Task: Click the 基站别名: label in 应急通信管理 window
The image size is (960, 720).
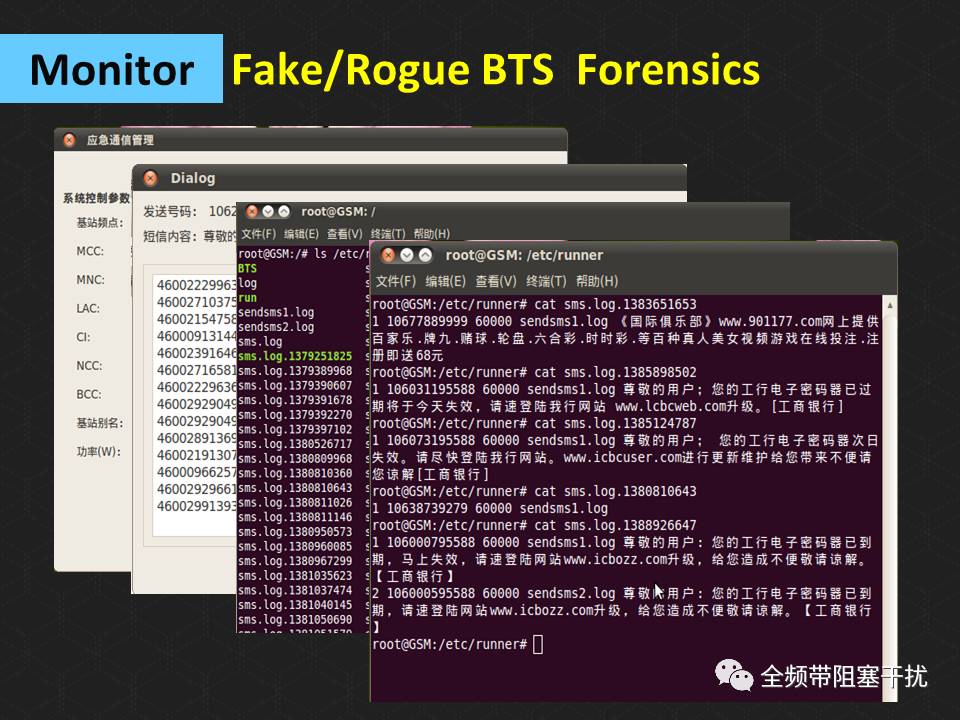Action: (100, 423)
